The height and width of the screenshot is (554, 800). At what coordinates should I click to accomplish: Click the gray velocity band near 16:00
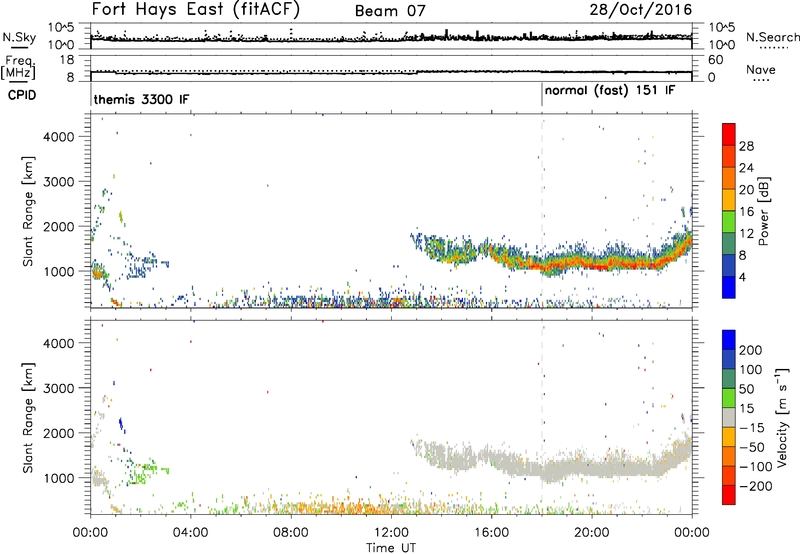click(x=492, y=457)
